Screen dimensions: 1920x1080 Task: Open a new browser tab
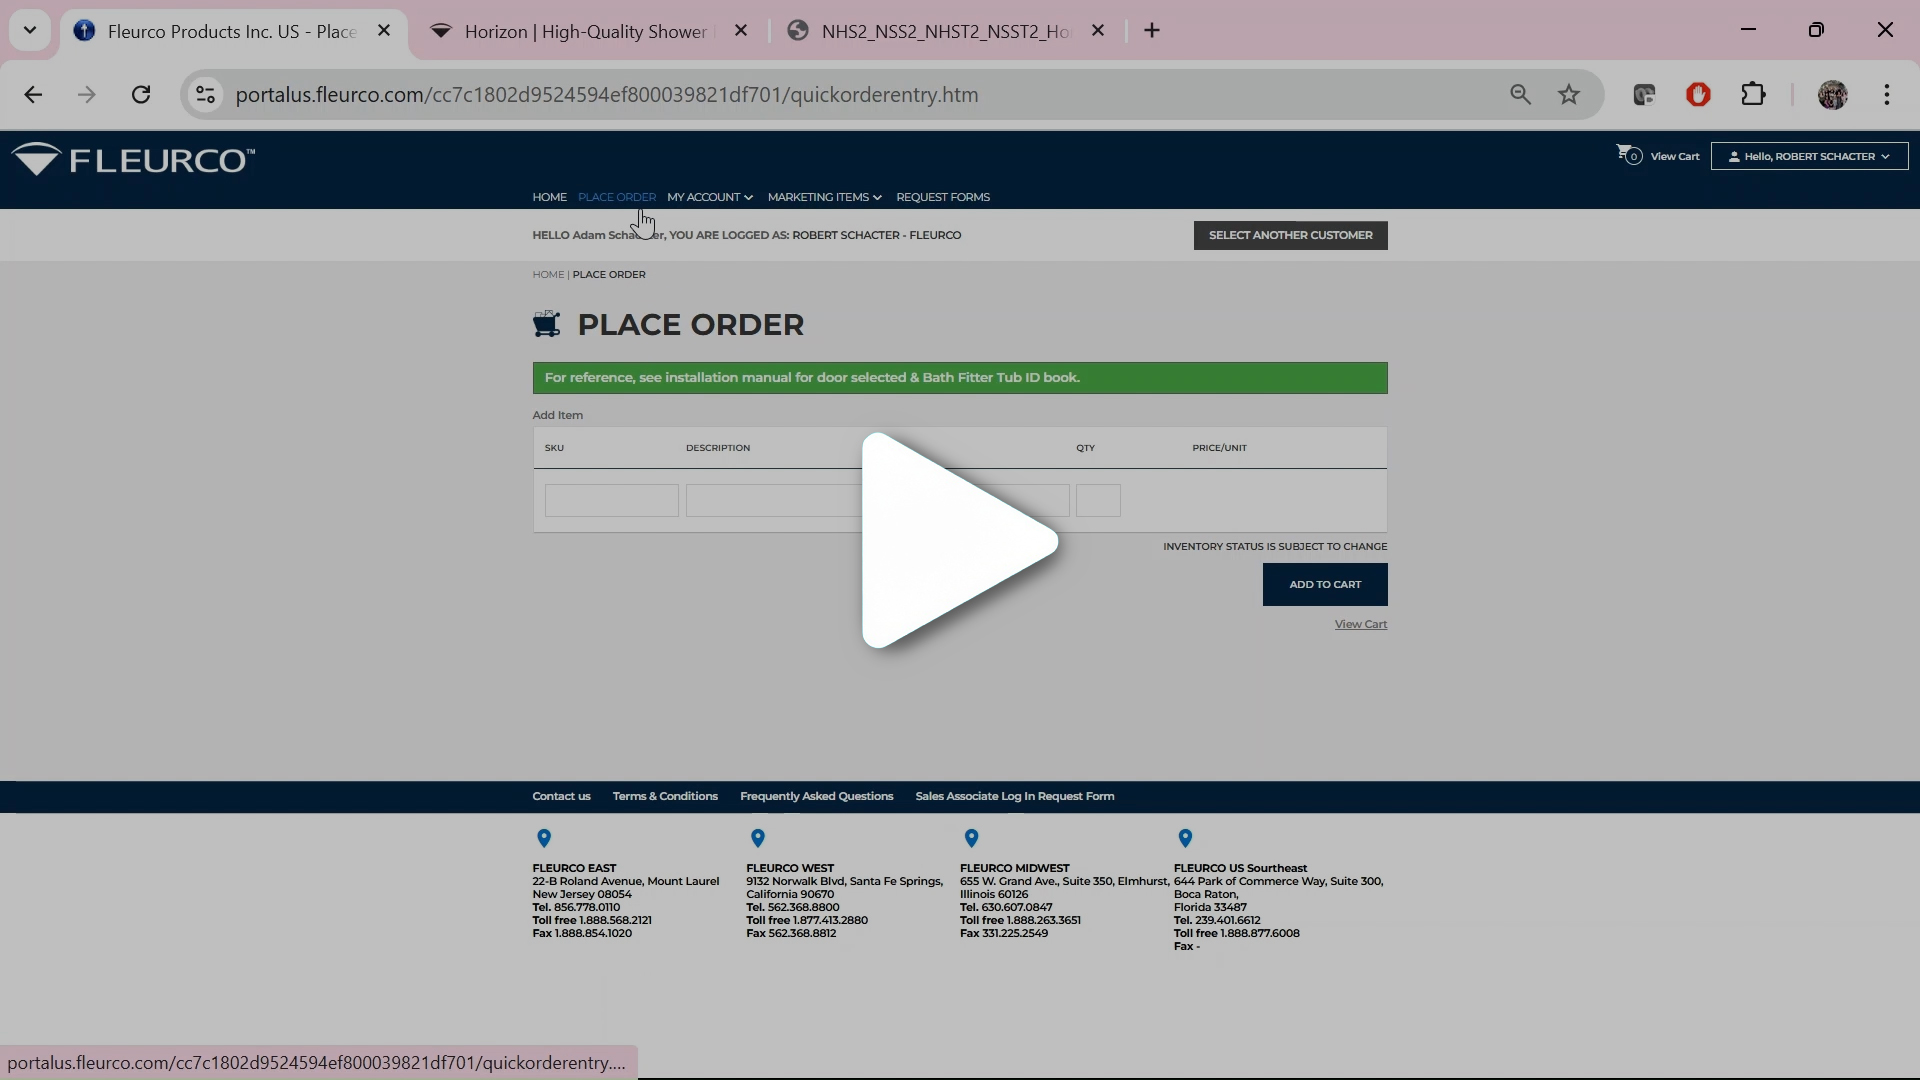point(1152,31)
